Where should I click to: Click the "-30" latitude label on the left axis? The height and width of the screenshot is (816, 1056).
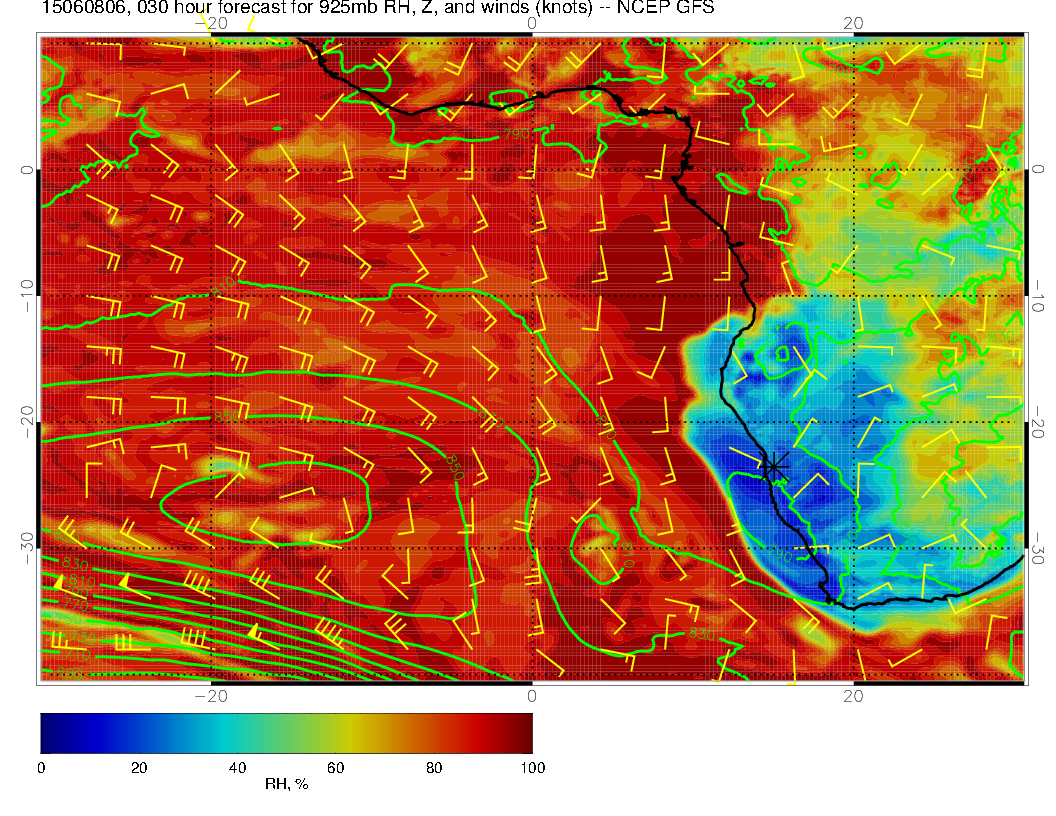(27, 548)
